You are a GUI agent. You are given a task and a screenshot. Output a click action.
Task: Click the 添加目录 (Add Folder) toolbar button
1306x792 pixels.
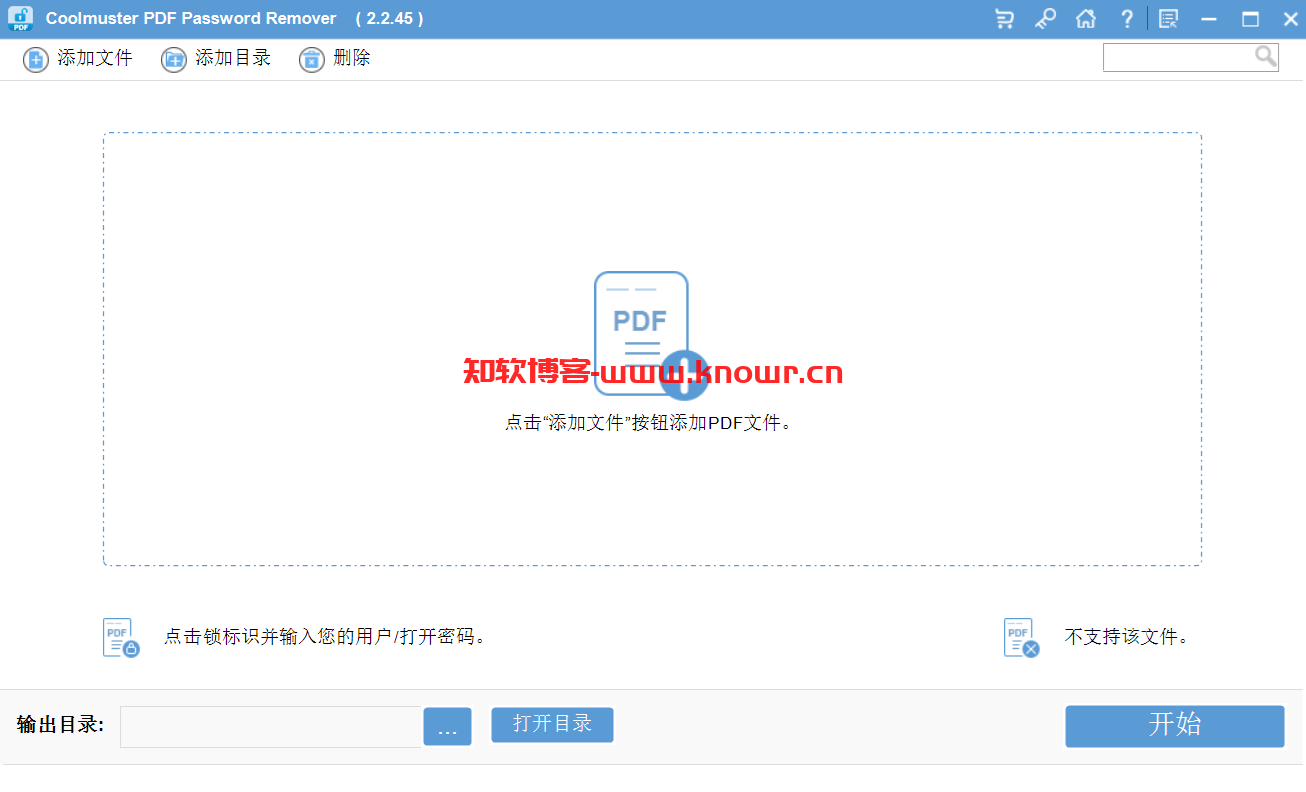[x=216, y=59]
